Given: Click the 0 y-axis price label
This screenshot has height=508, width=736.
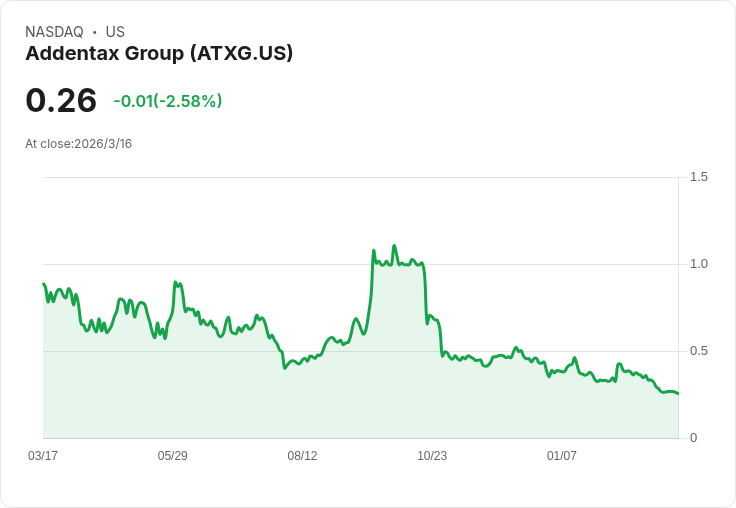Looking at the screenshot, I should tap(693, 438).
